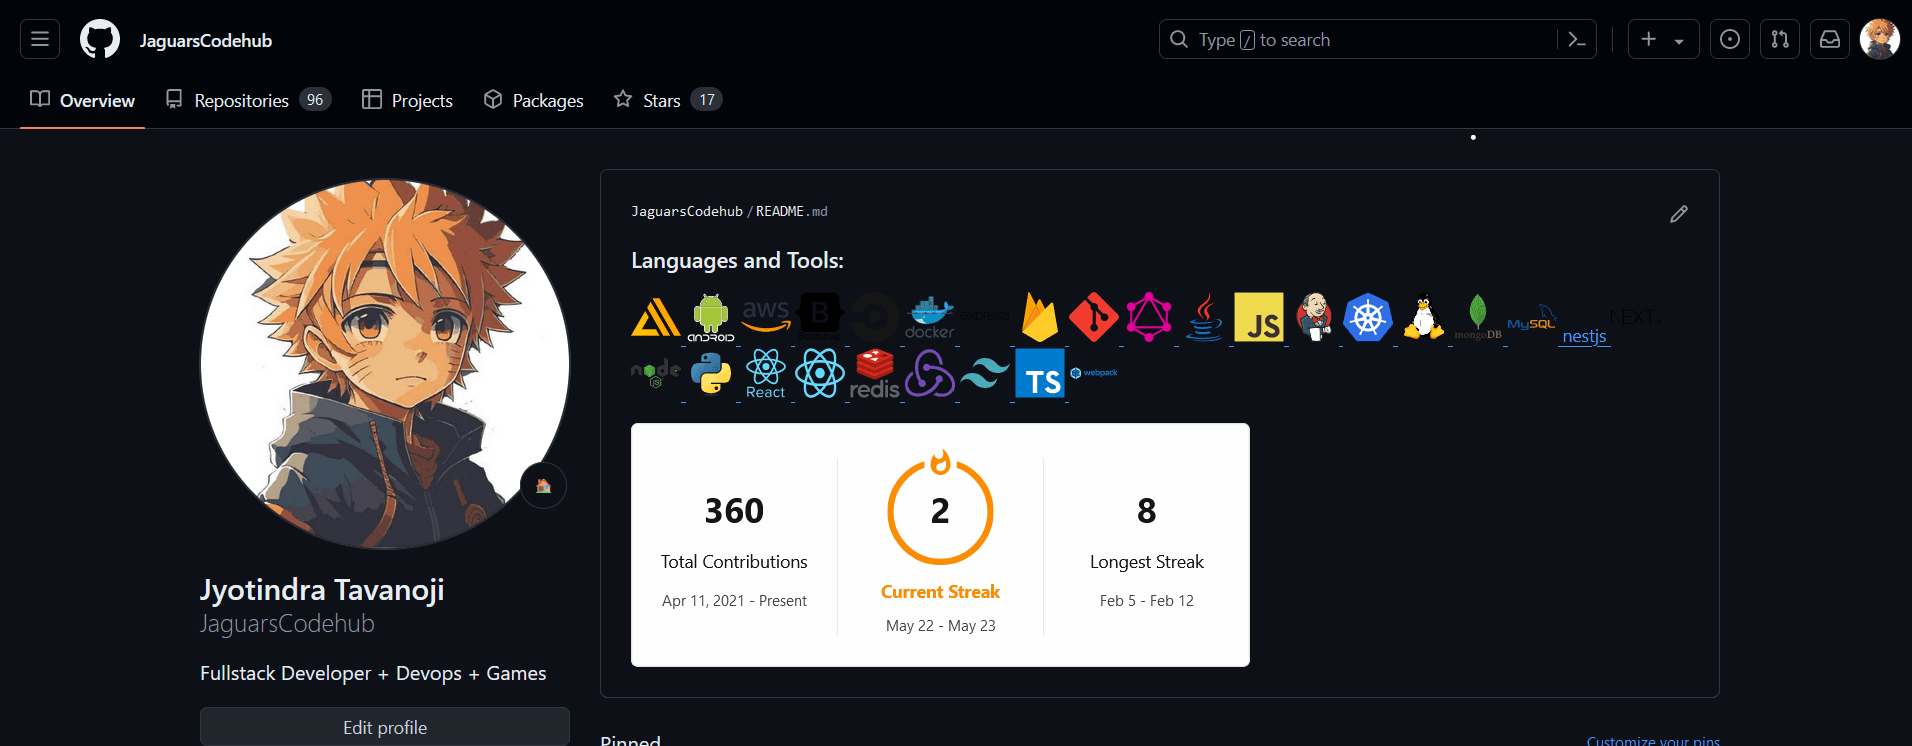This screenshot has width=1912, height=746.
Task: Click the GitHub Octocat logo
Action: click(100, 39)
